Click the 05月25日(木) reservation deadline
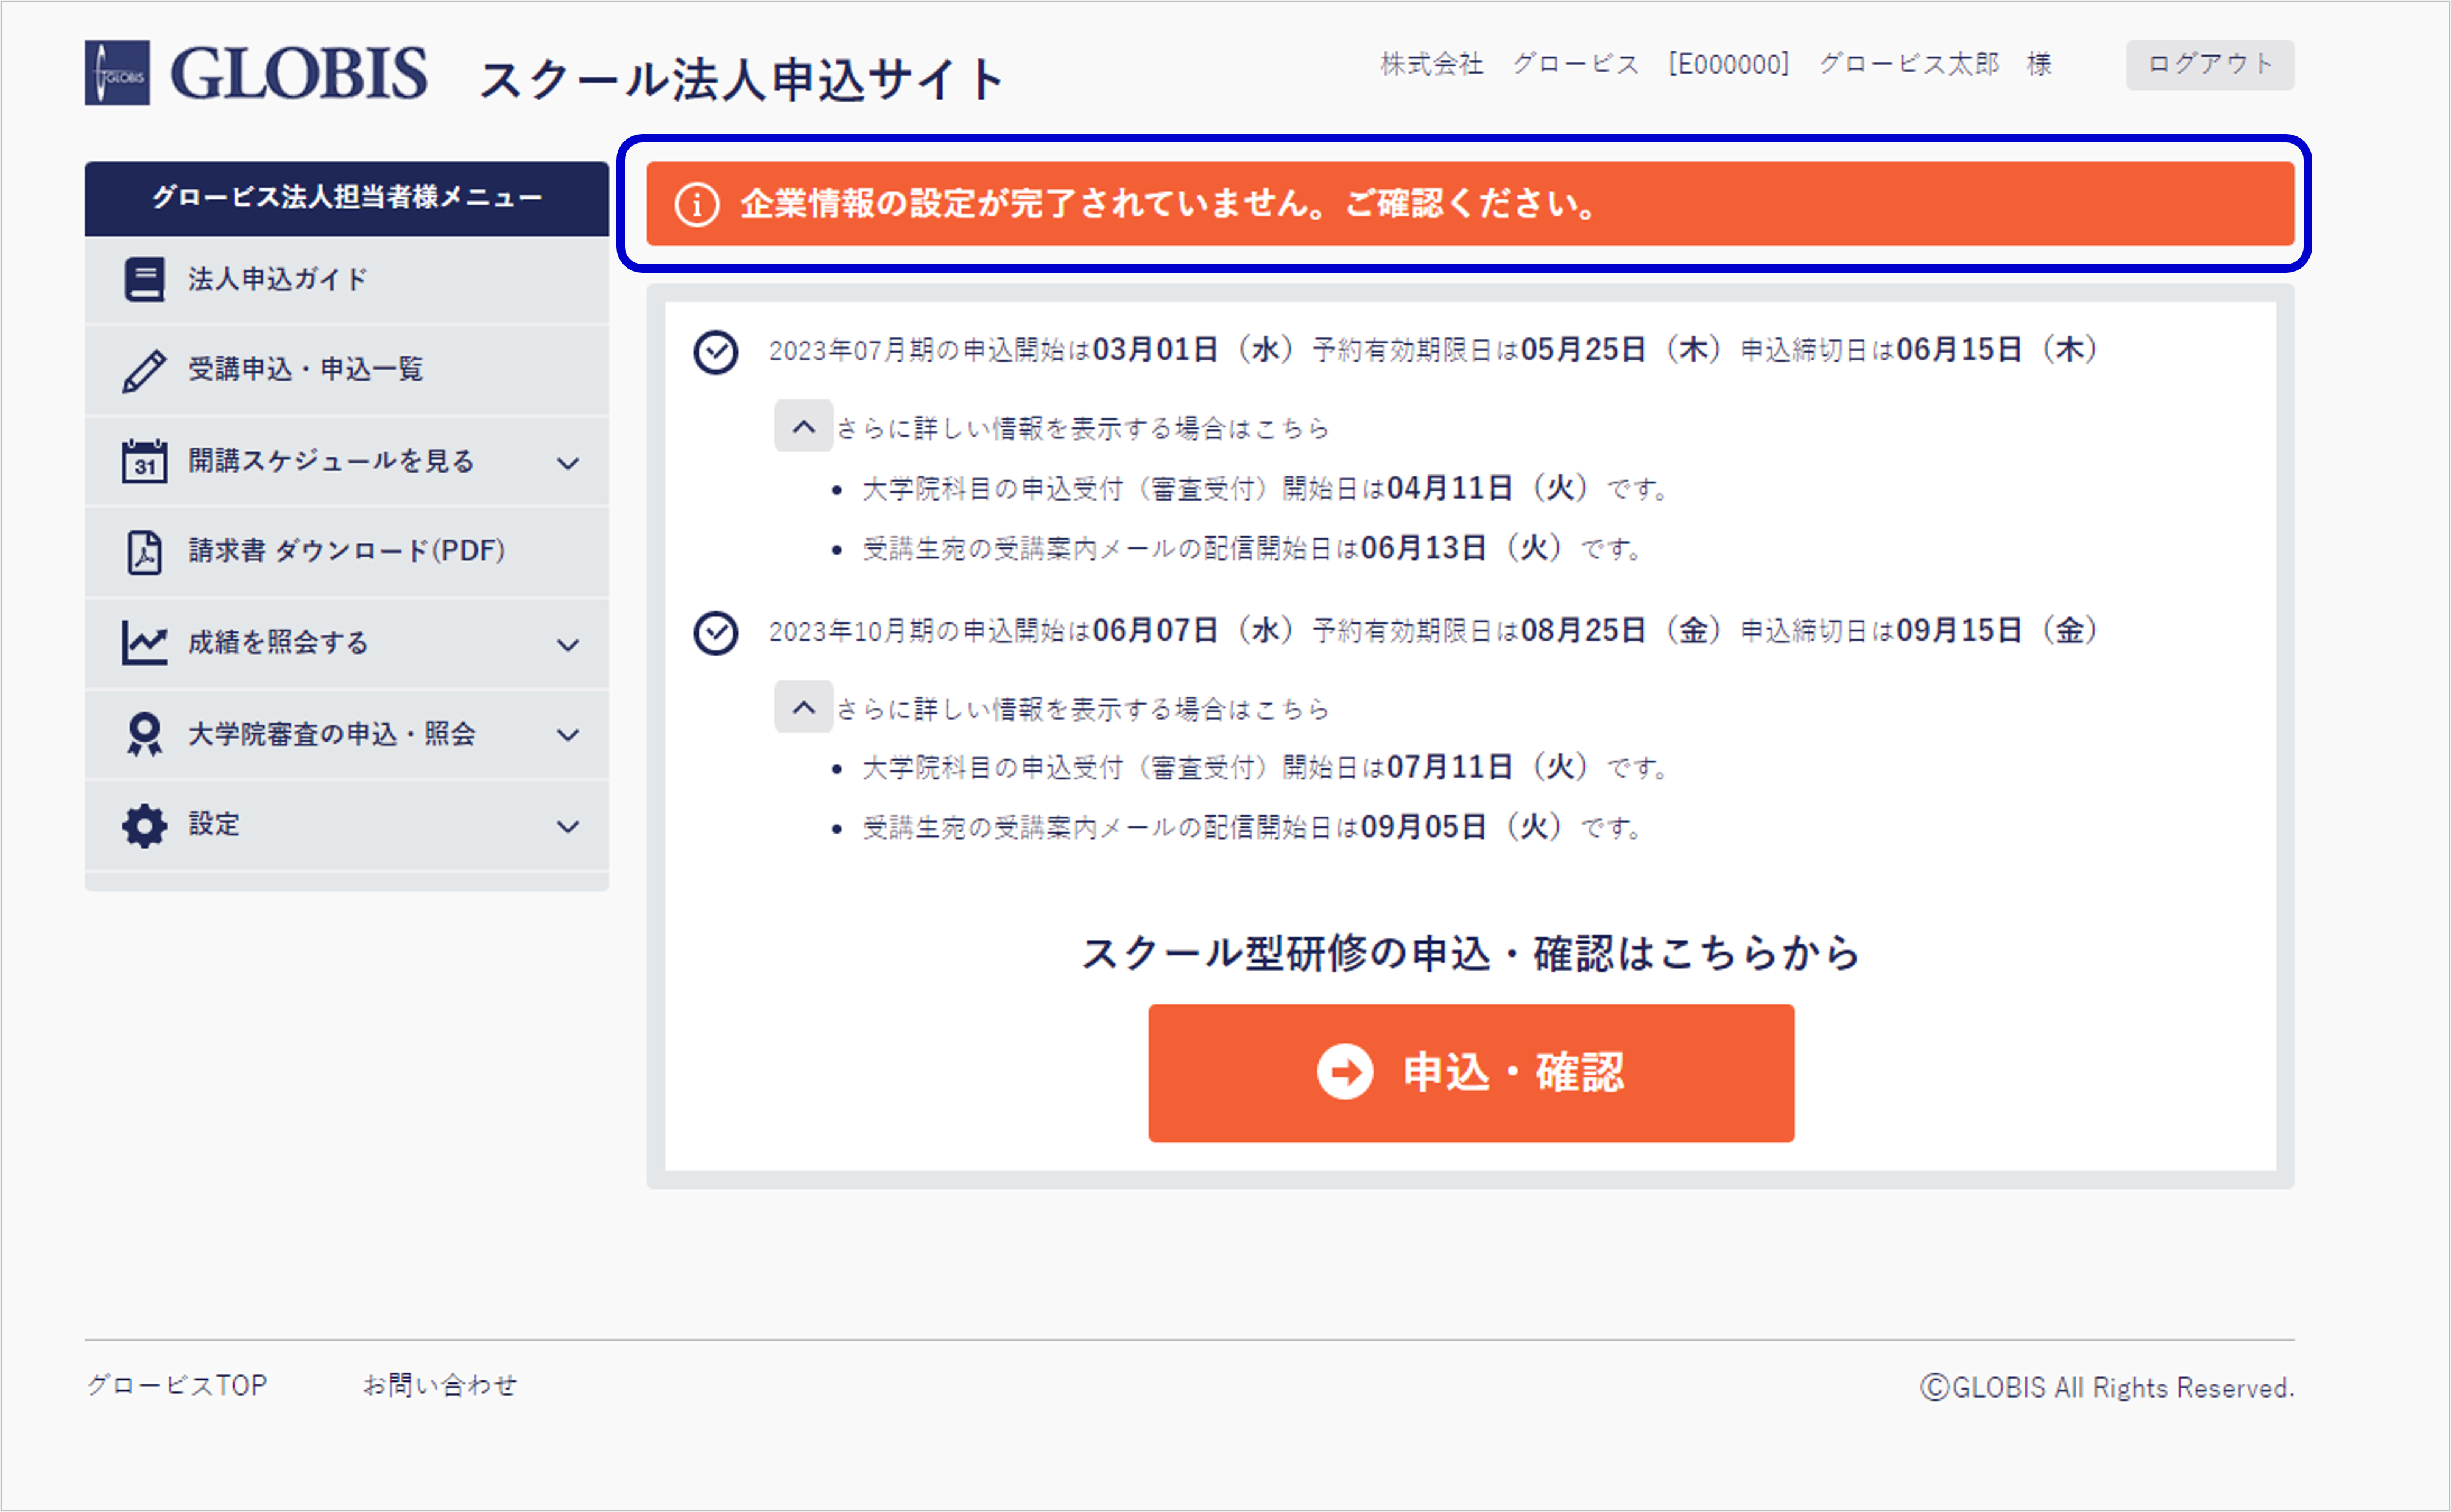The width and height of the screenshot is (2451, 1512). (x=1622, y=350)
